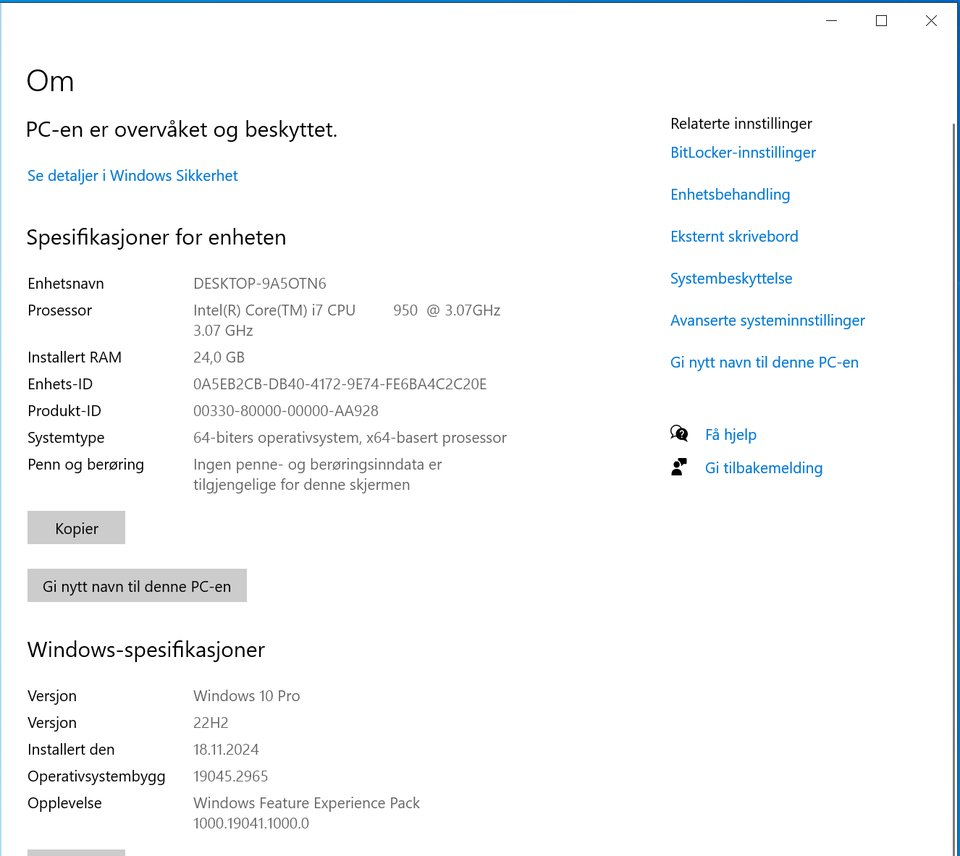Click the device name DESKTOP-9A5OTN6
Screen dimensions: 960x856
260,283
